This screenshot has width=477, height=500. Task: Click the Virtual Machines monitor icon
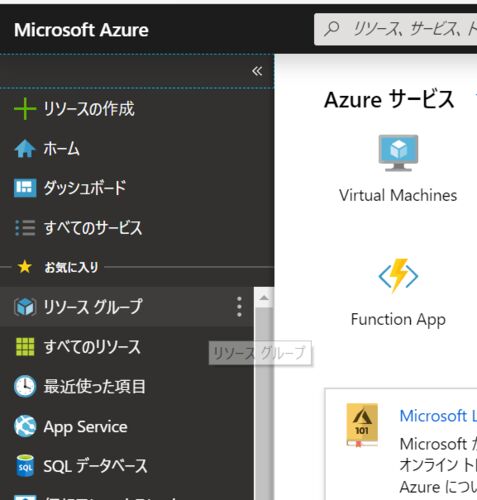[398, 153]
